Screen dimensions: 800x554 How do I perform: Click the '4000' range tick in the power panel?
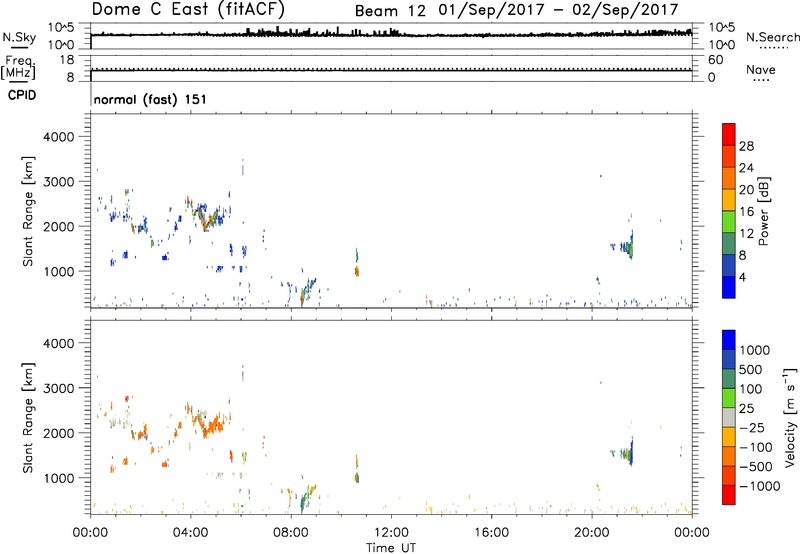tap(59, 137)
